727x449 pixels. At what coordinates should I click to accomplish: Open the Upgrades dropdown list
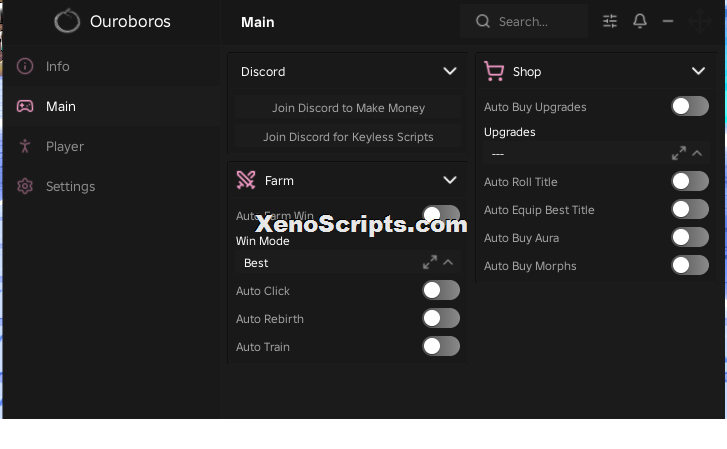[x=596, y=154]
